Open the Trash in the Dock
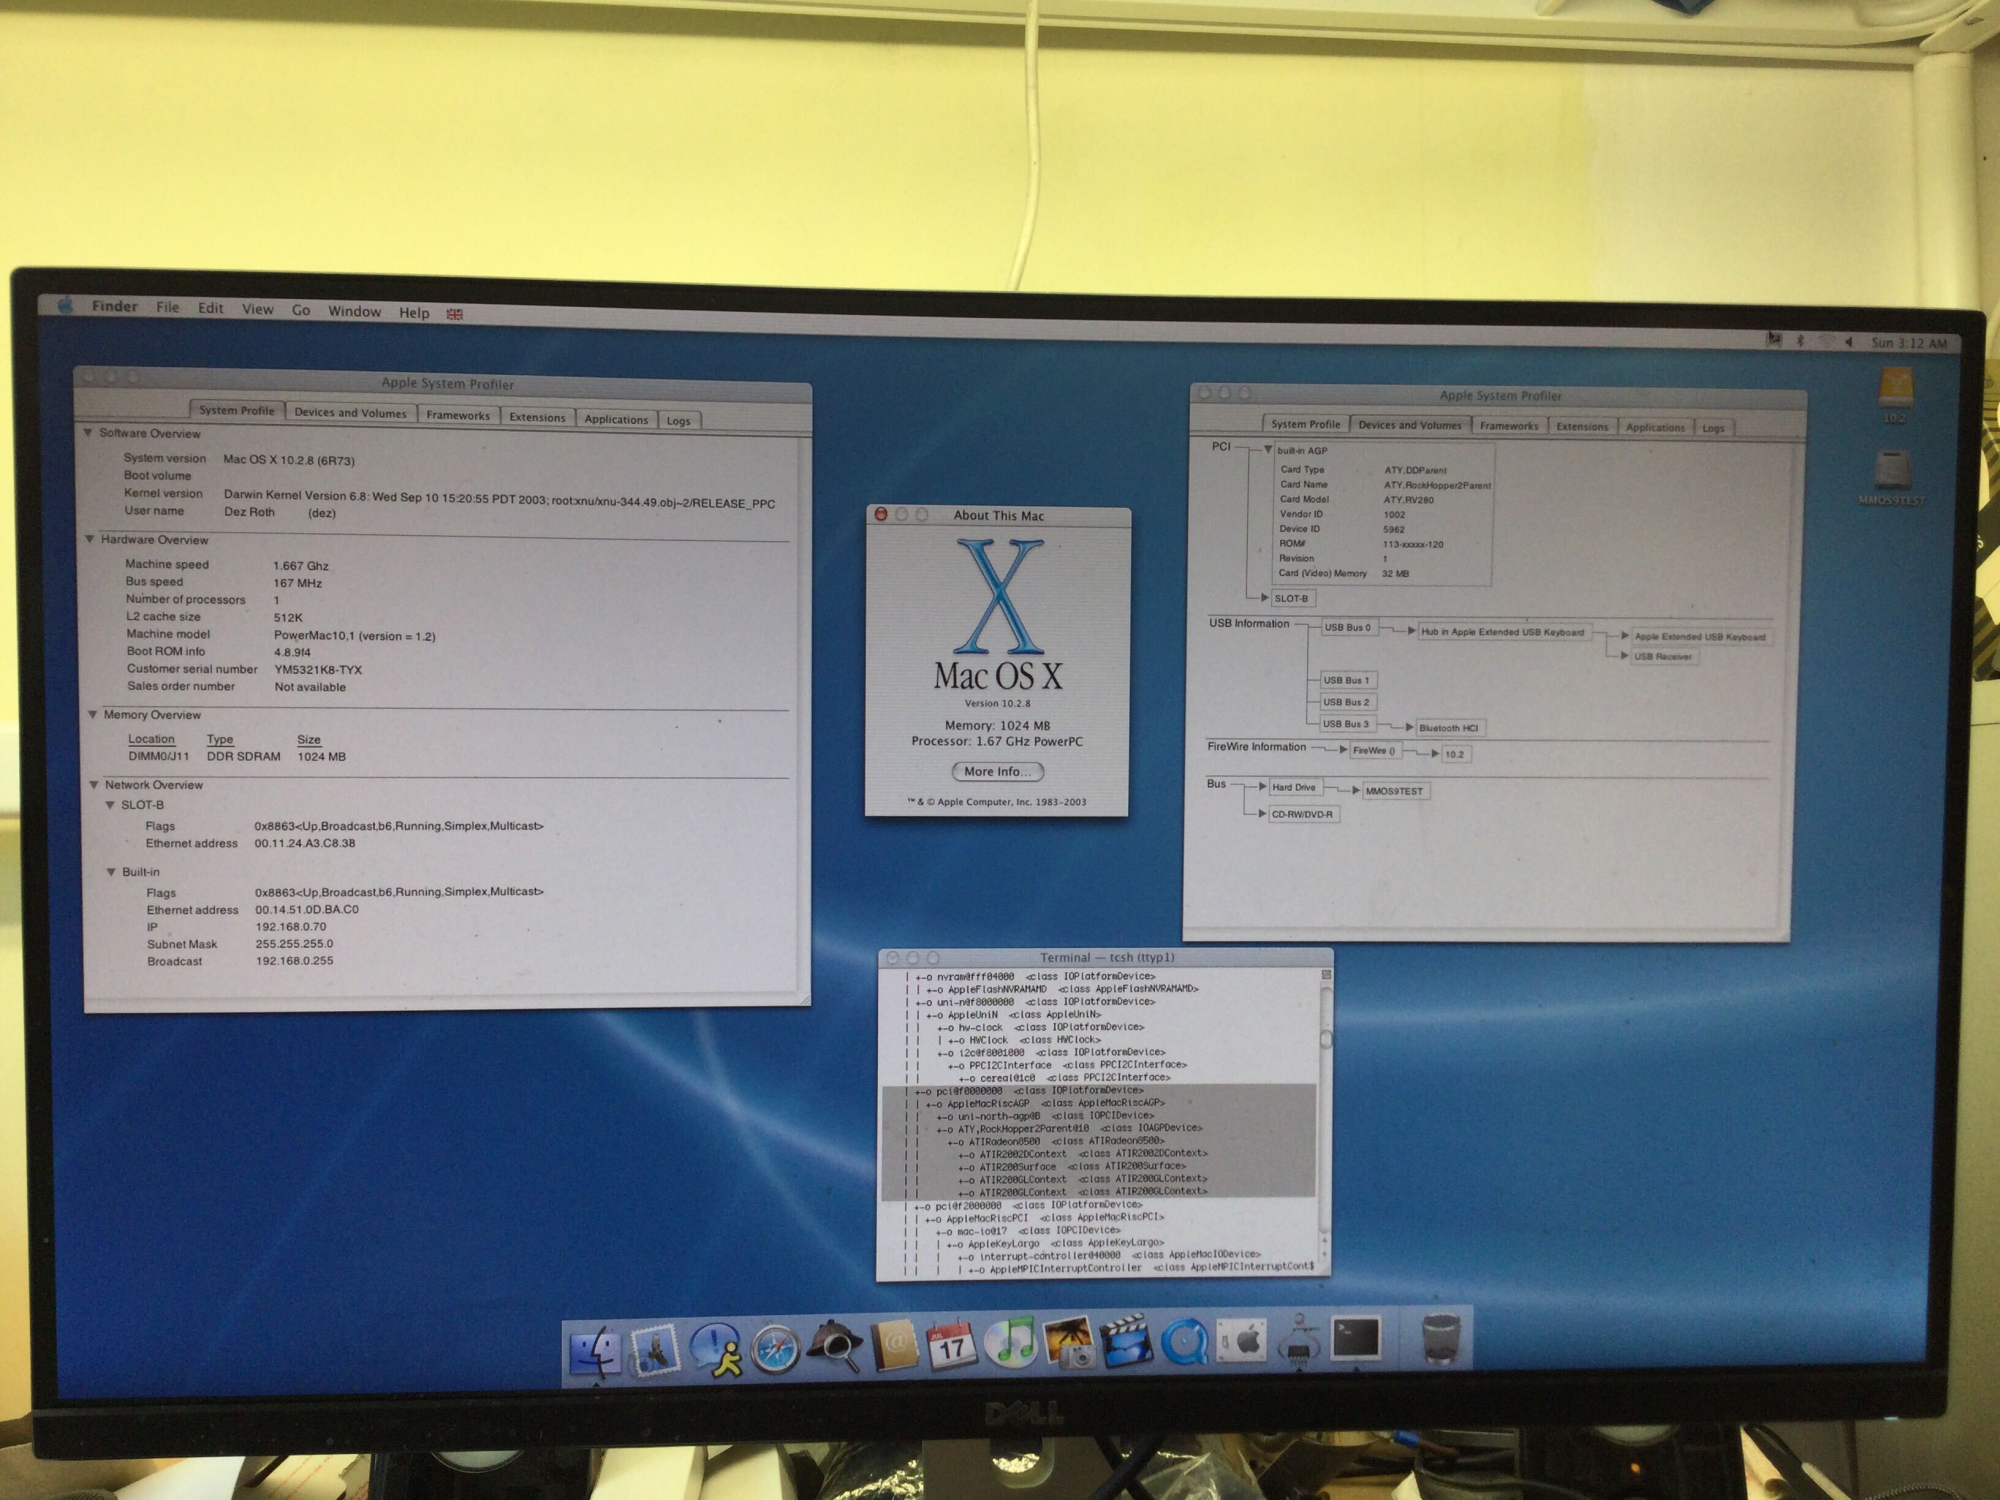 click(x=1441, y=1336)
